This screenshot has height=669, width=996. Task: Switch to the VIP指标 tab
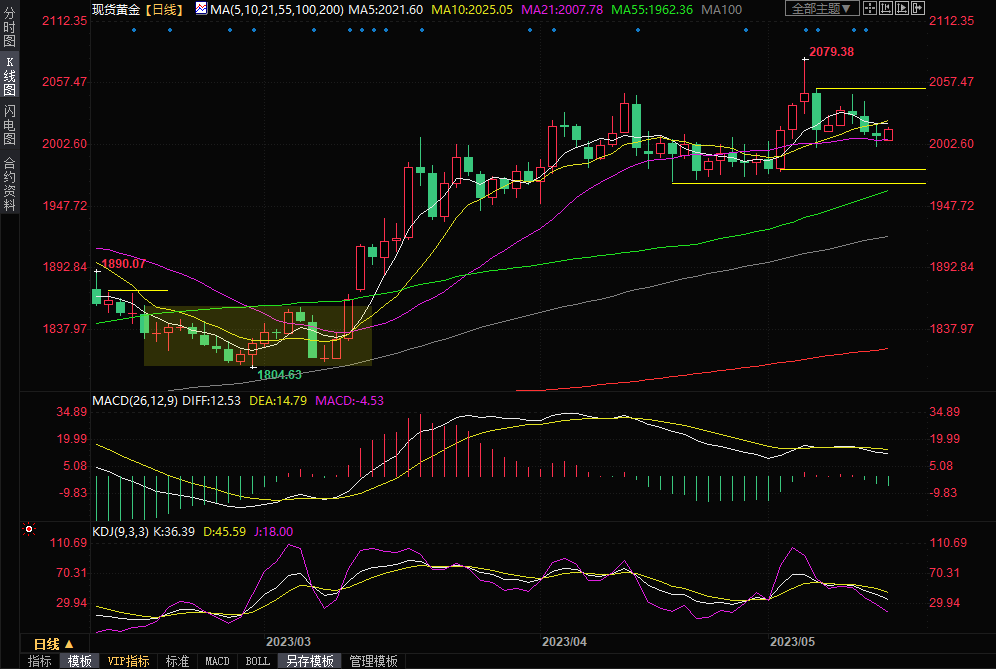[128, 661]
